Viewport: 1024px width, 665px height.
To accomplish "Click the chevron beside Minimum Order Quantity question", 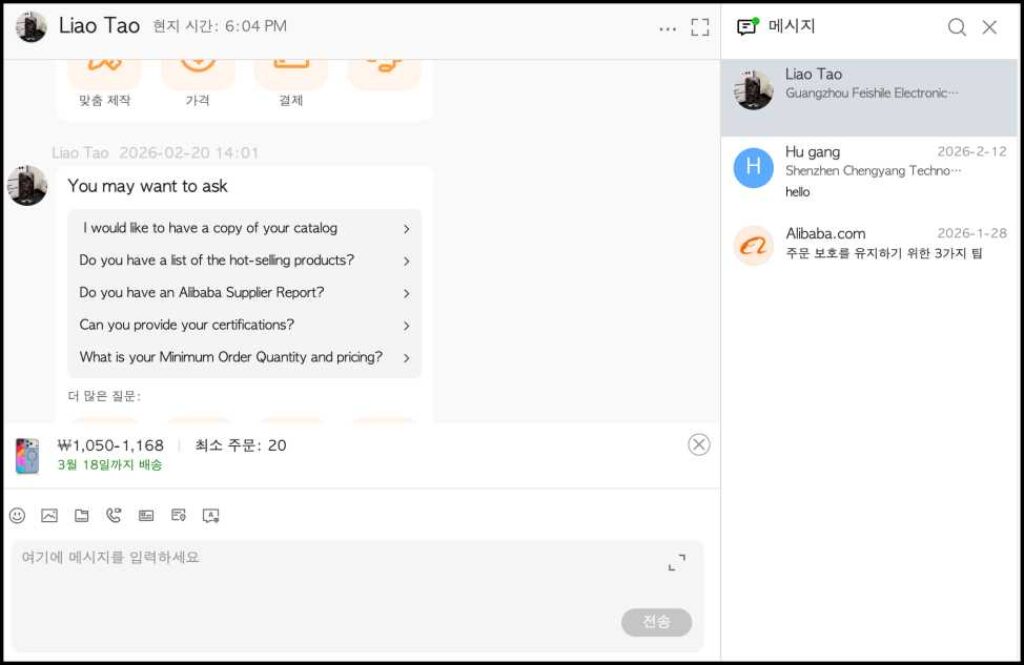I will [x=406, y=358].
